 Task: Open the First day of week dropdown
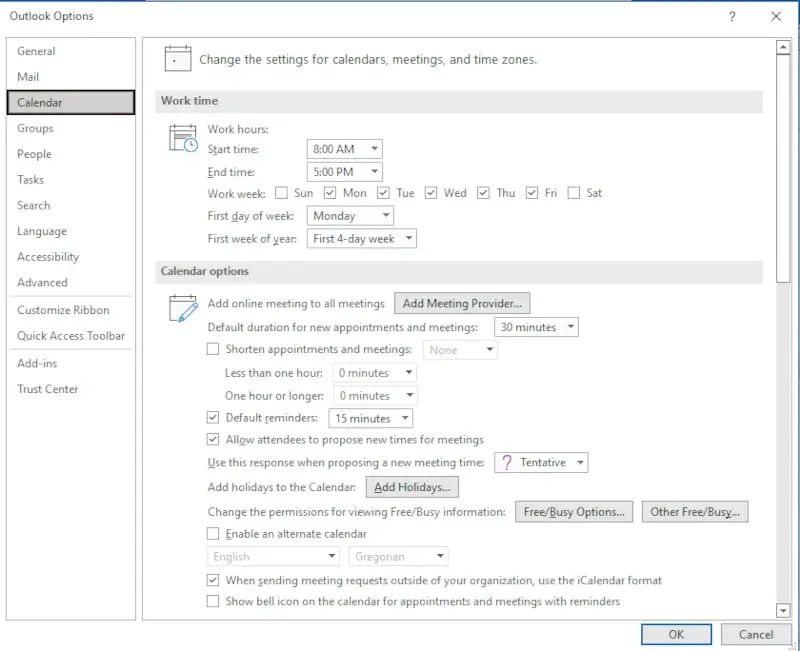point(350,216)
